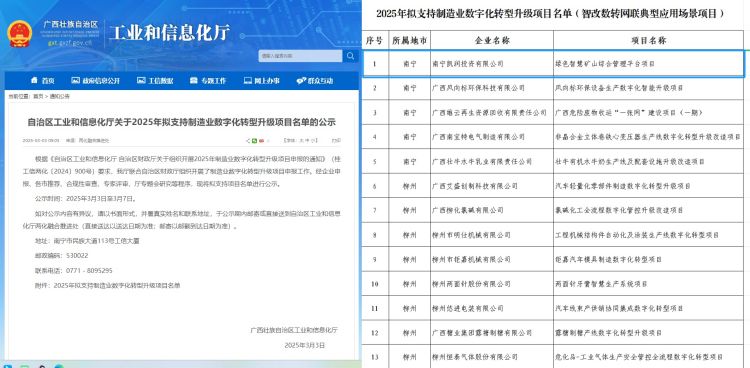Screen dimensions: 750x368
Task: Click the 企业名称 column header
Action: tap(492, 41)
